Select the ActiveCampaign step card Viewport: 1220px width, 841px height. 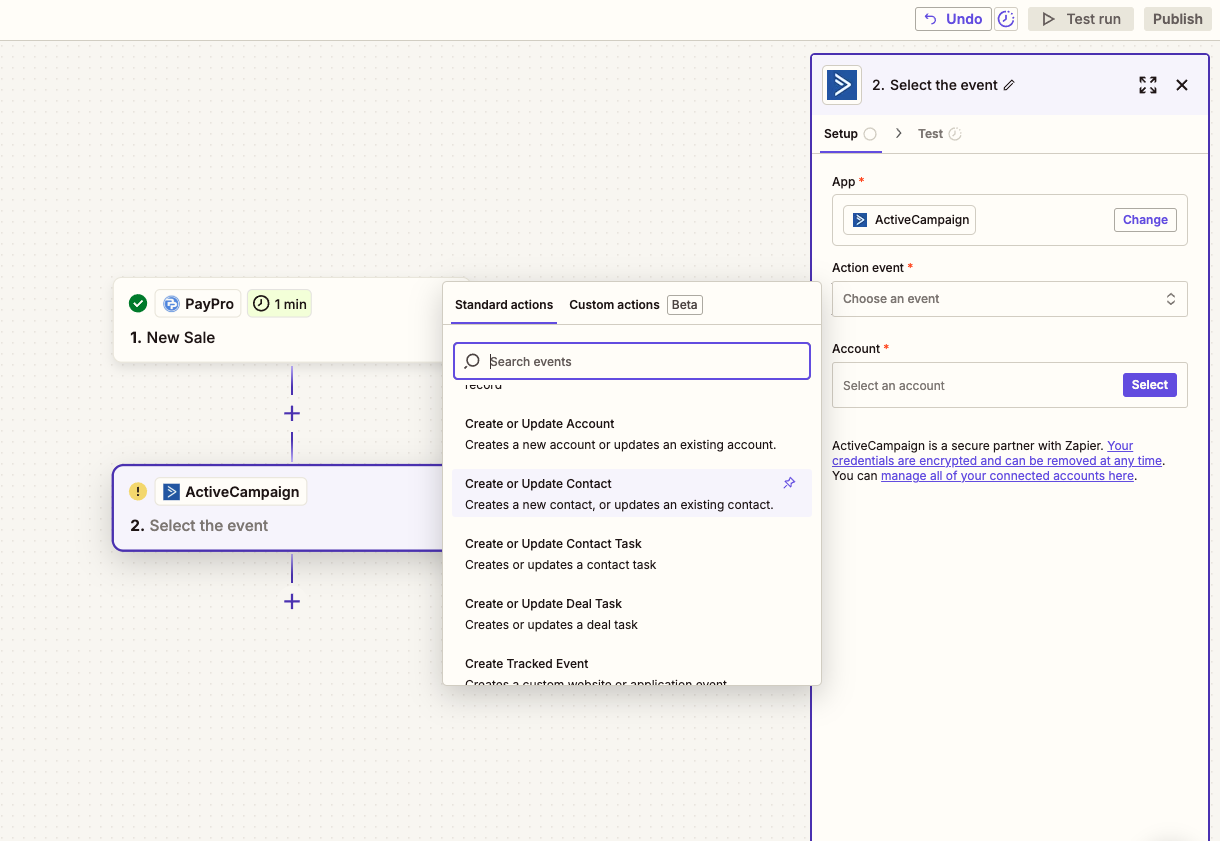[280, 508]
